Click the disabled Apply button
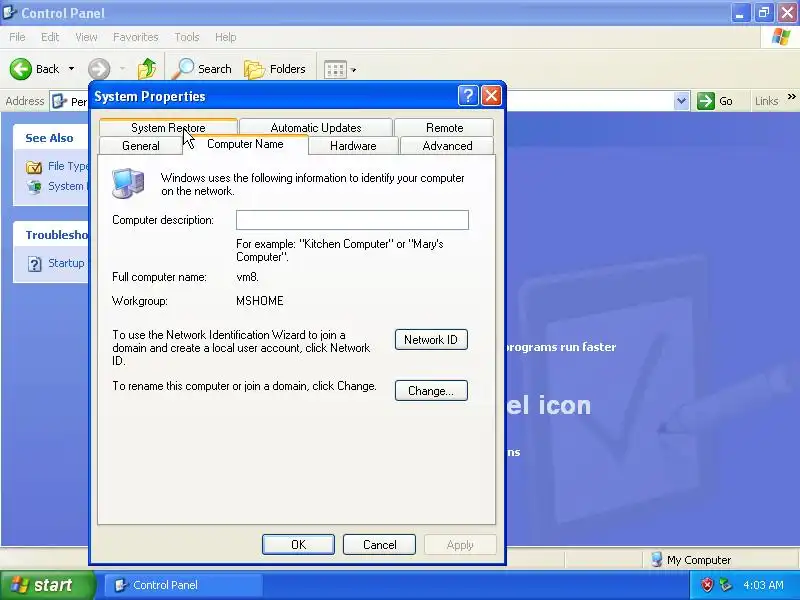Viewport: 800px width, 600px height. pos(460,545)
